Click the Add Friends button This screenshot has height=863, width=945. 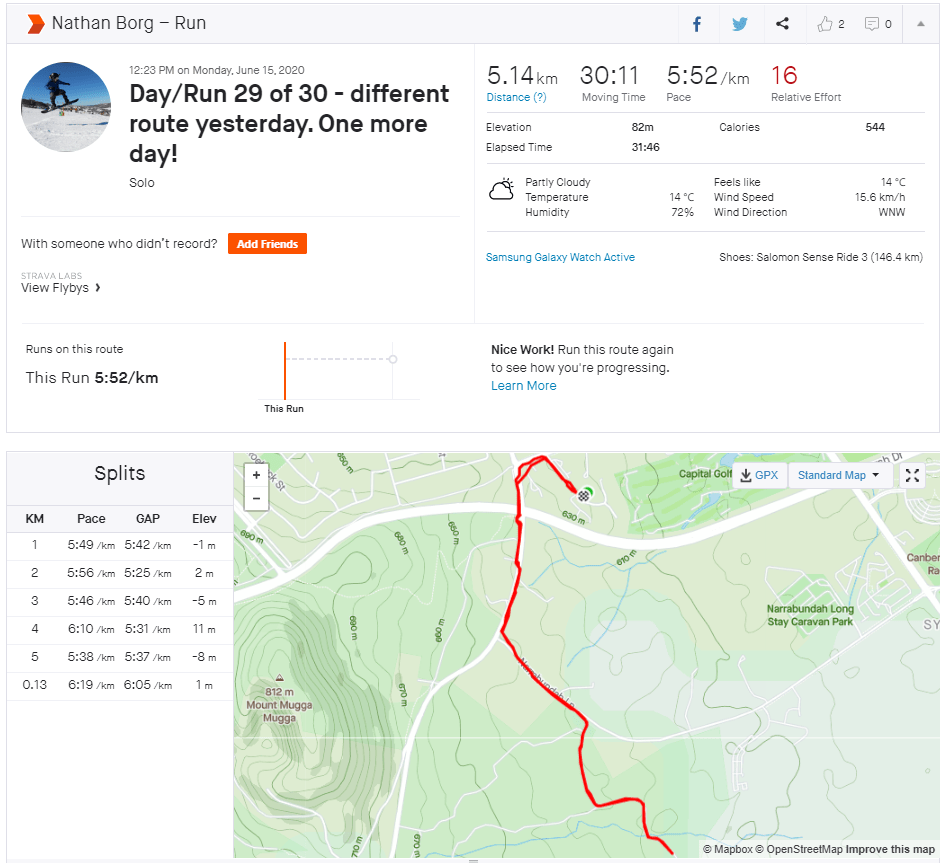pyautogui.click(x=267, y=244)
